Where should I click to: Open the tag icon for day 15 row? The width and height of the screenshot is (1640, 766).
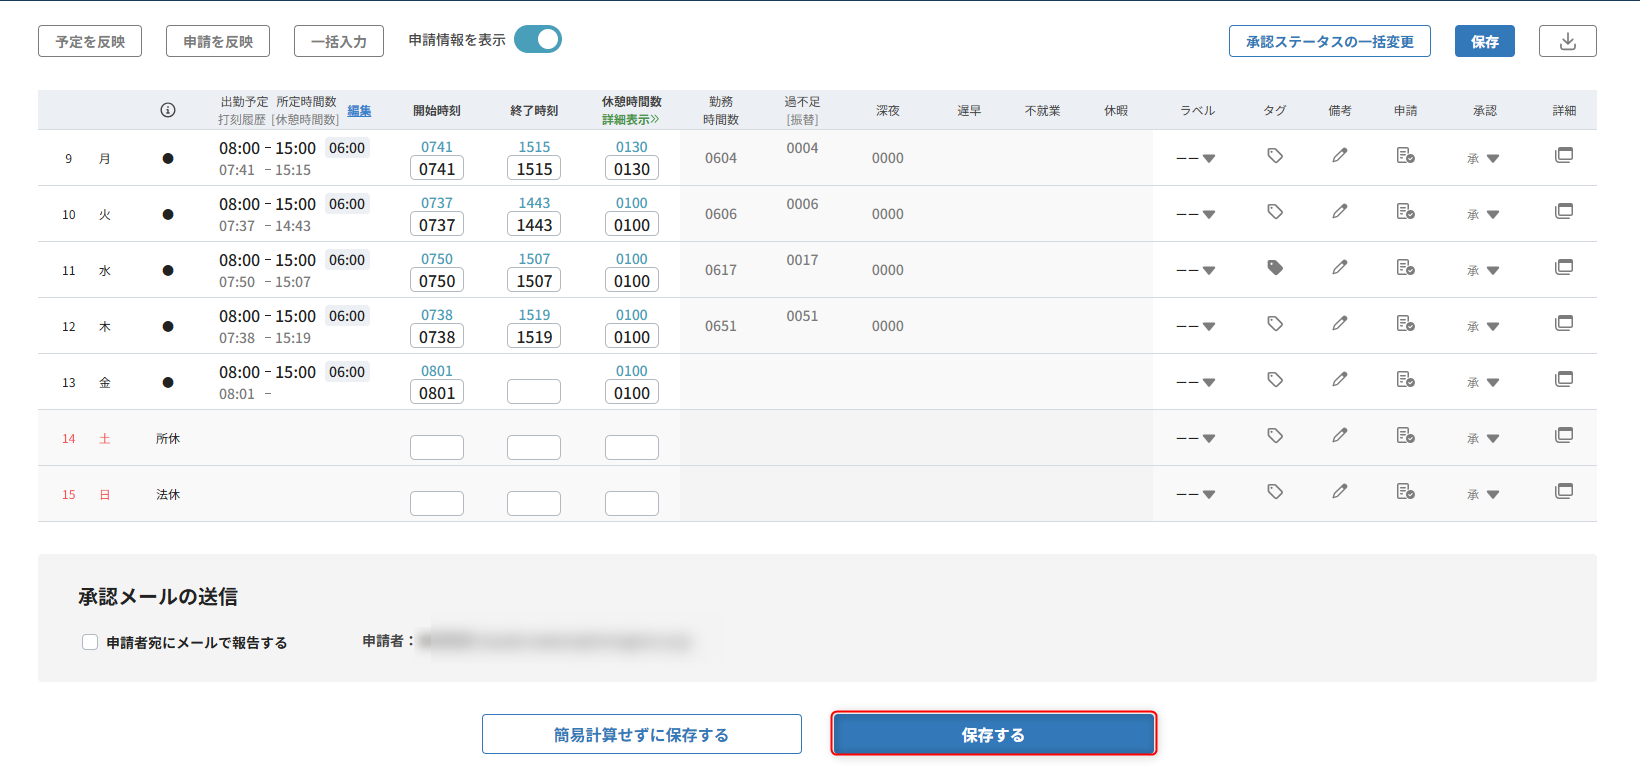click(x=1275, y=492)
